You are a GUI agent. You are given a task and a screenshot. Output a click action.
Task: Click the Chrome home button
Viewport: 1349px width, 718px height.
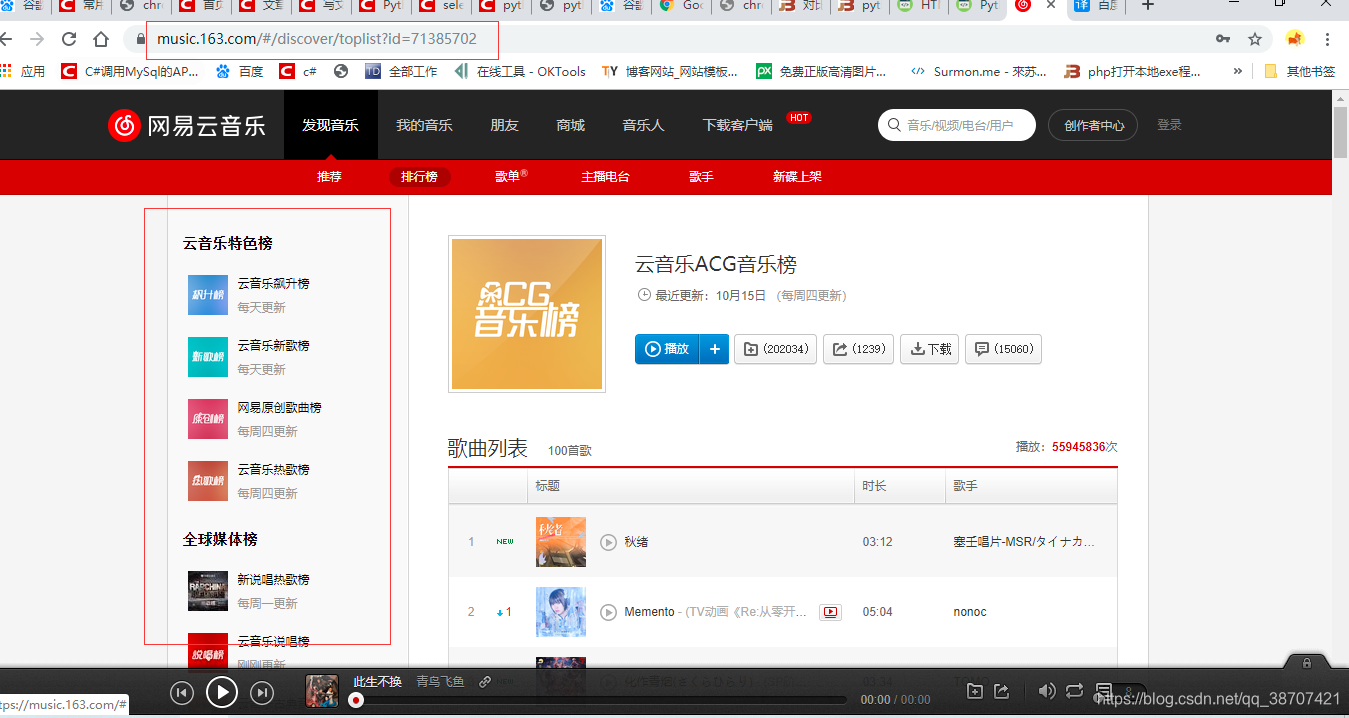(x=101, y=39)
